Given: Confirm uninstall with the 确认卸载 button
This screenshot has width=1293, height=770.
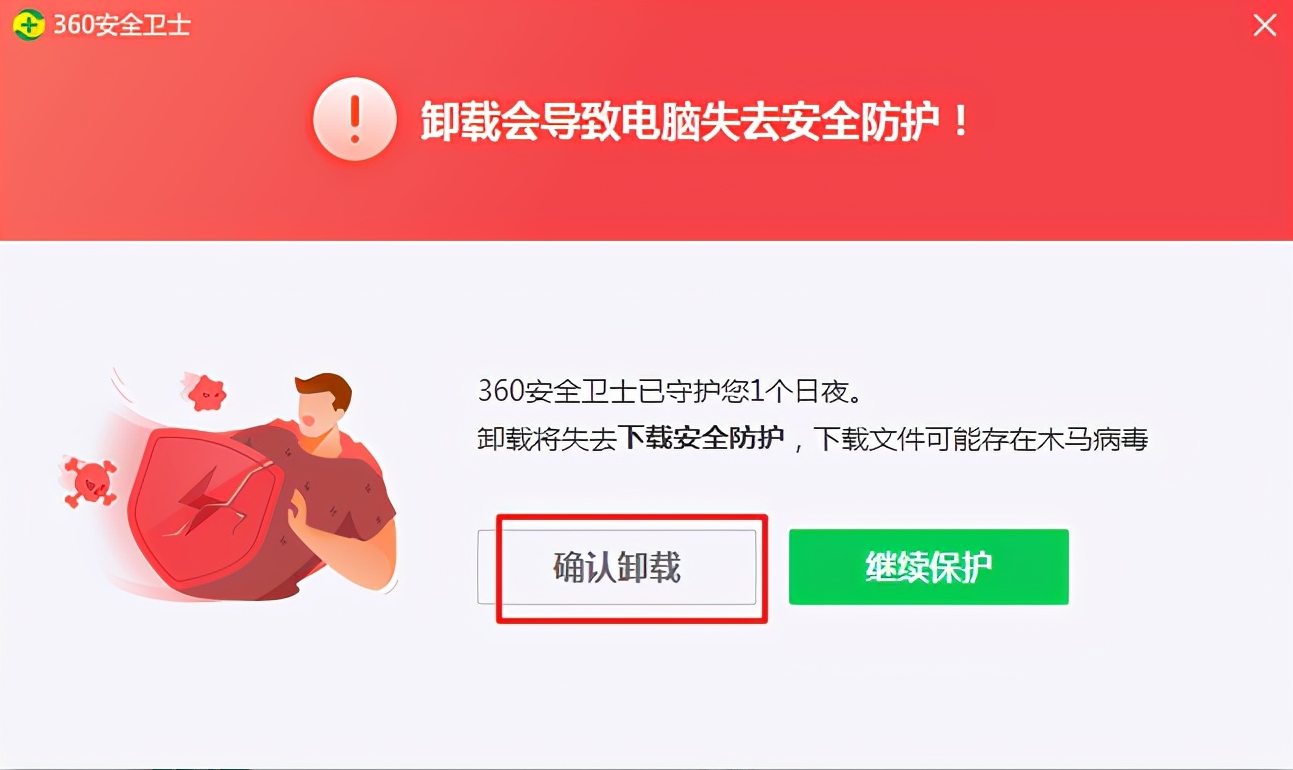Looking at the screenshot, I should (617, 567).
